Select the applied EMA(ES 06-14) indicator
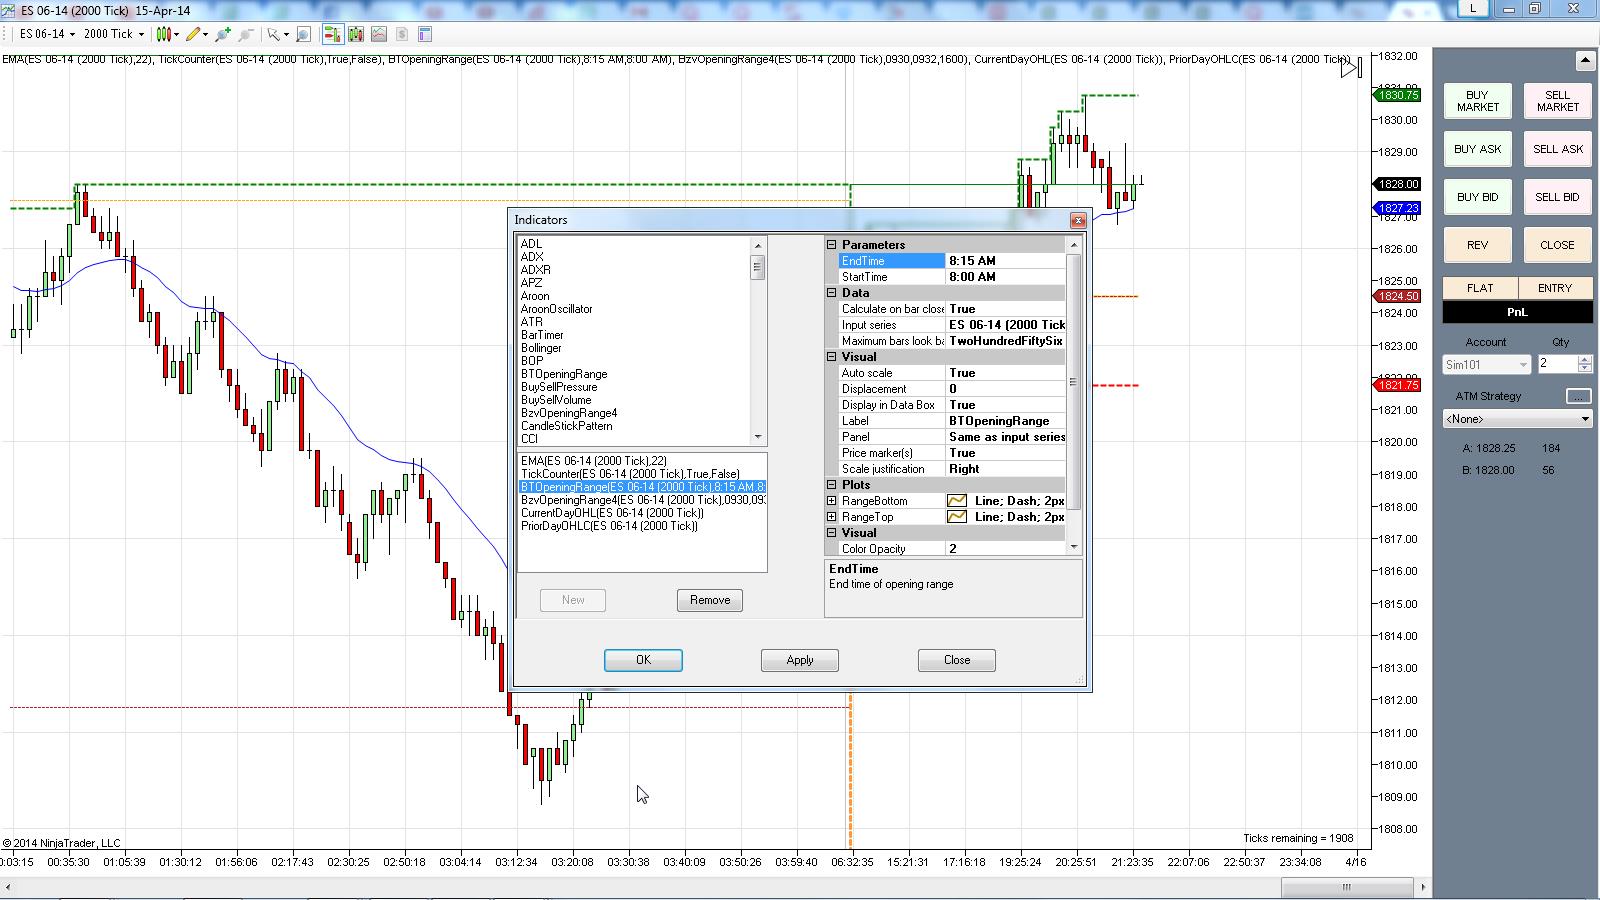This screenshot has height=900, width=1600. [x=593, y=461]
